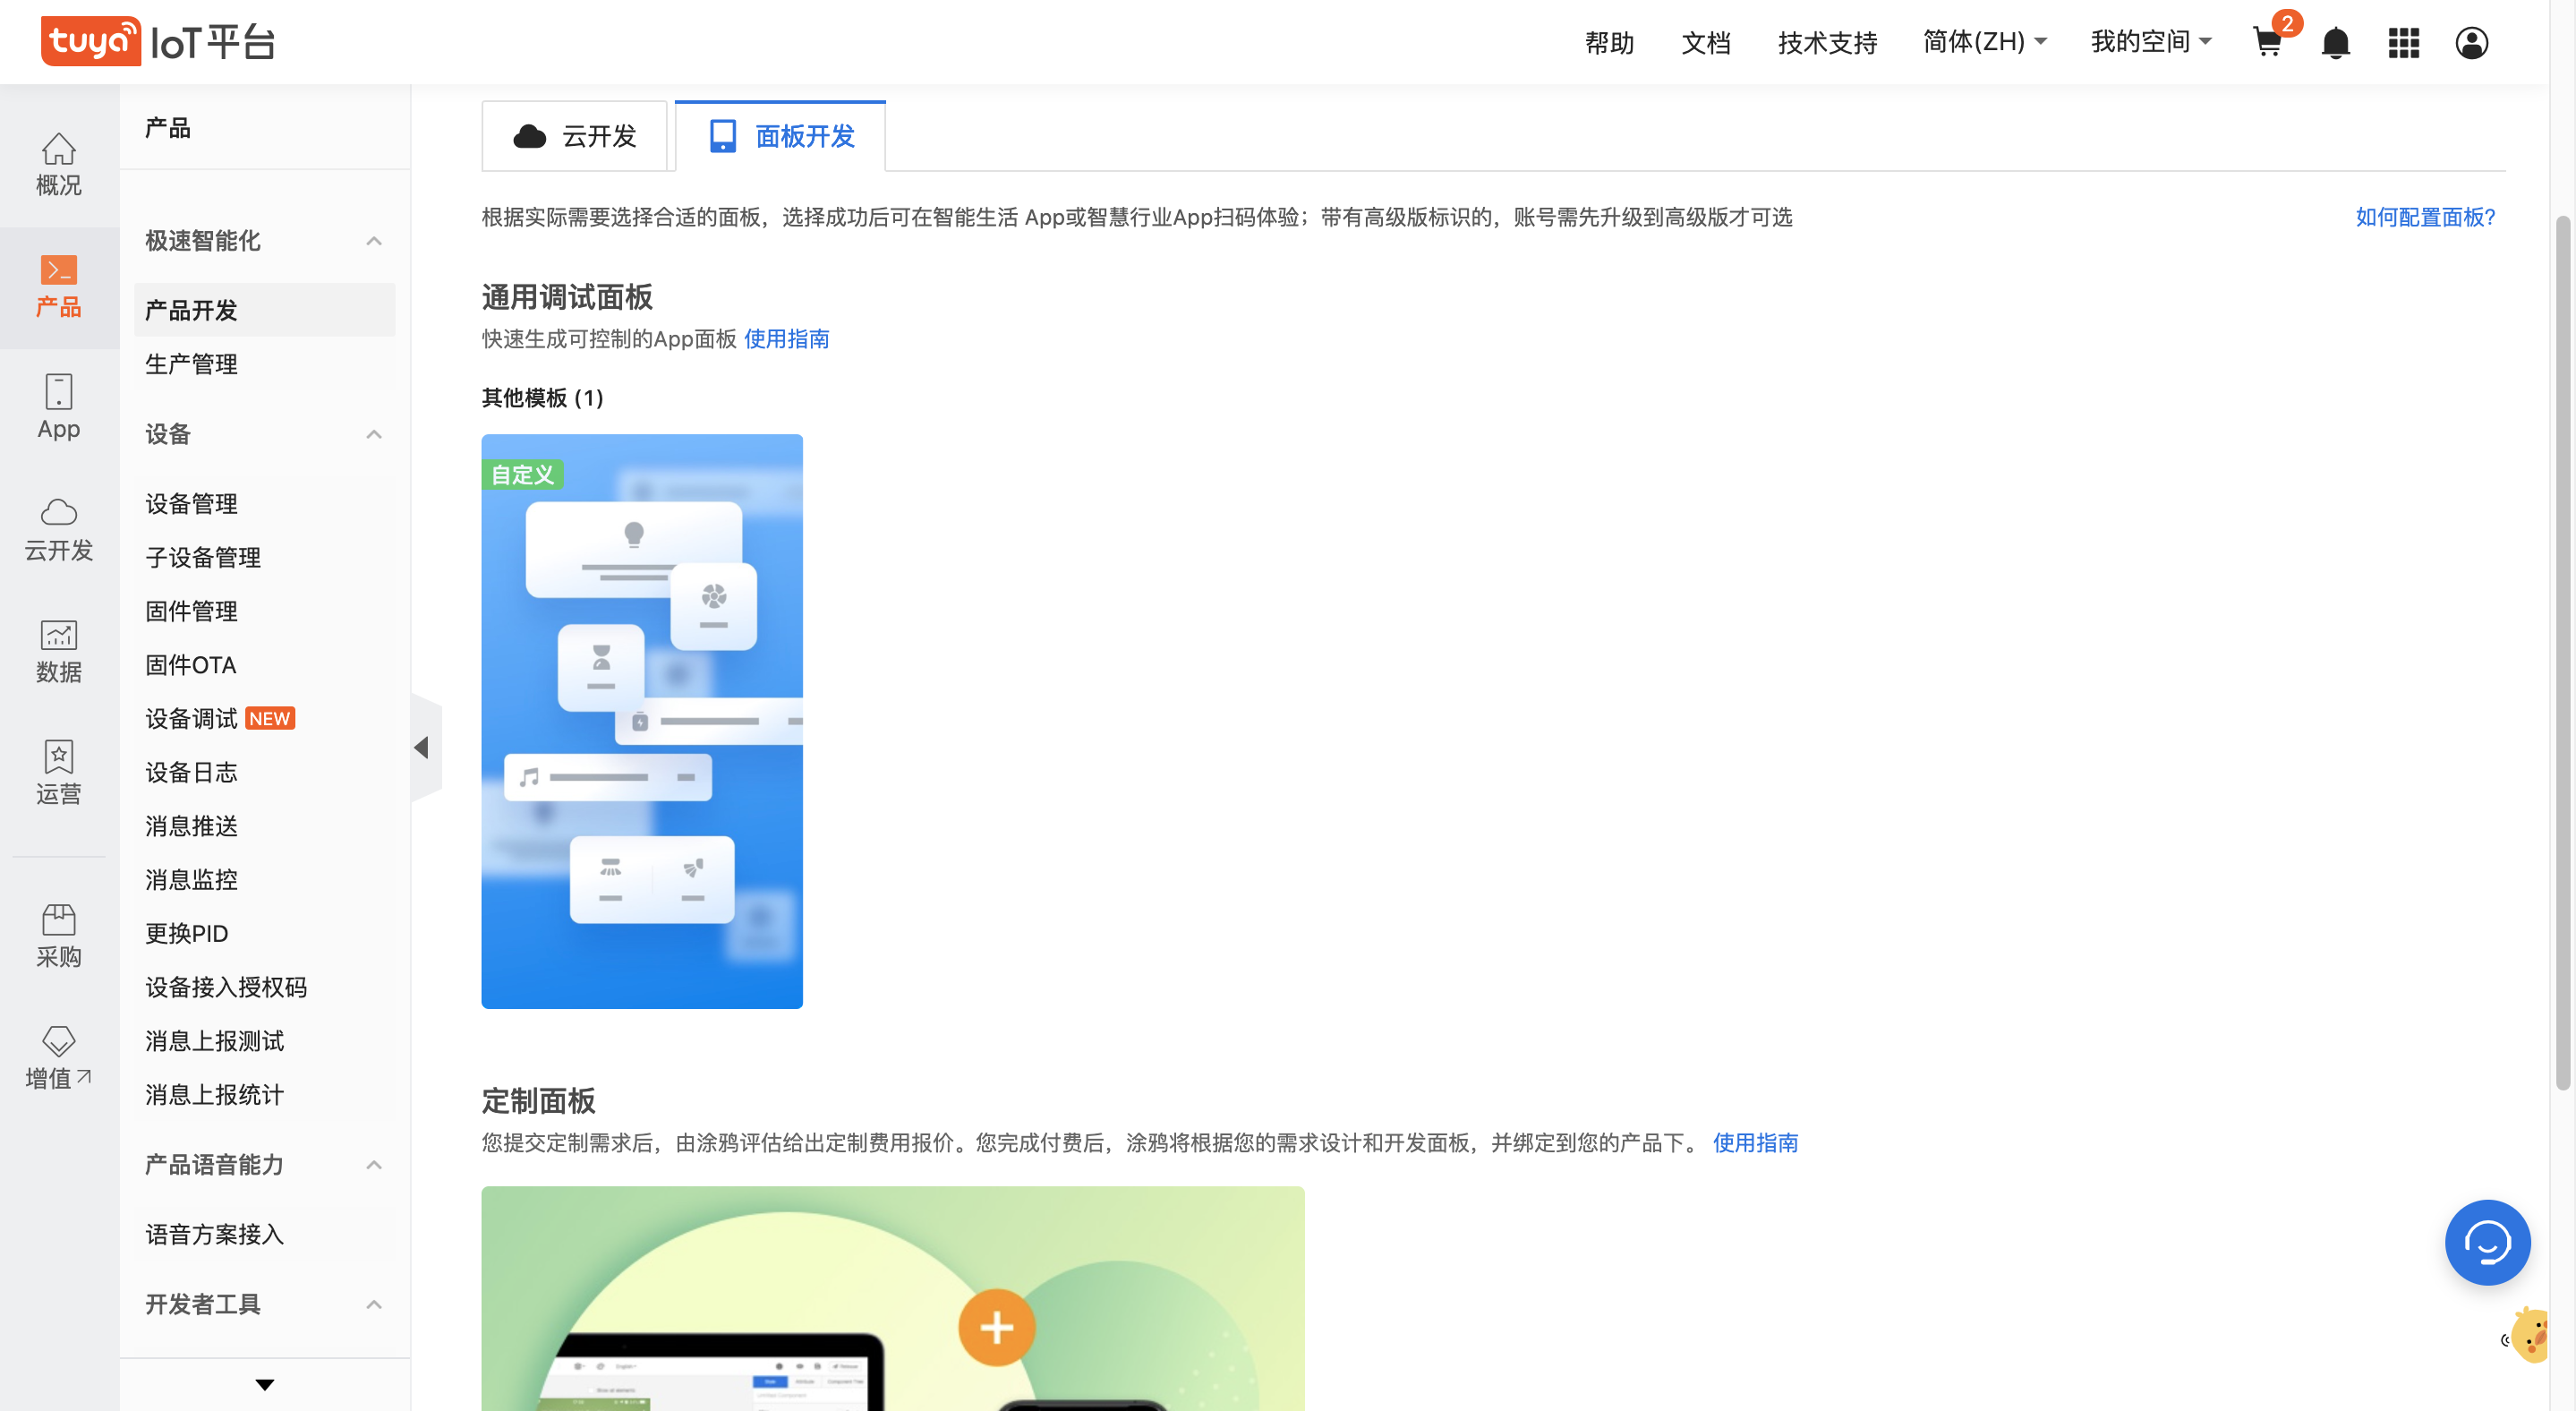Switch to the 面板开发 tab

pyautogui.click(x=780, y=136)
